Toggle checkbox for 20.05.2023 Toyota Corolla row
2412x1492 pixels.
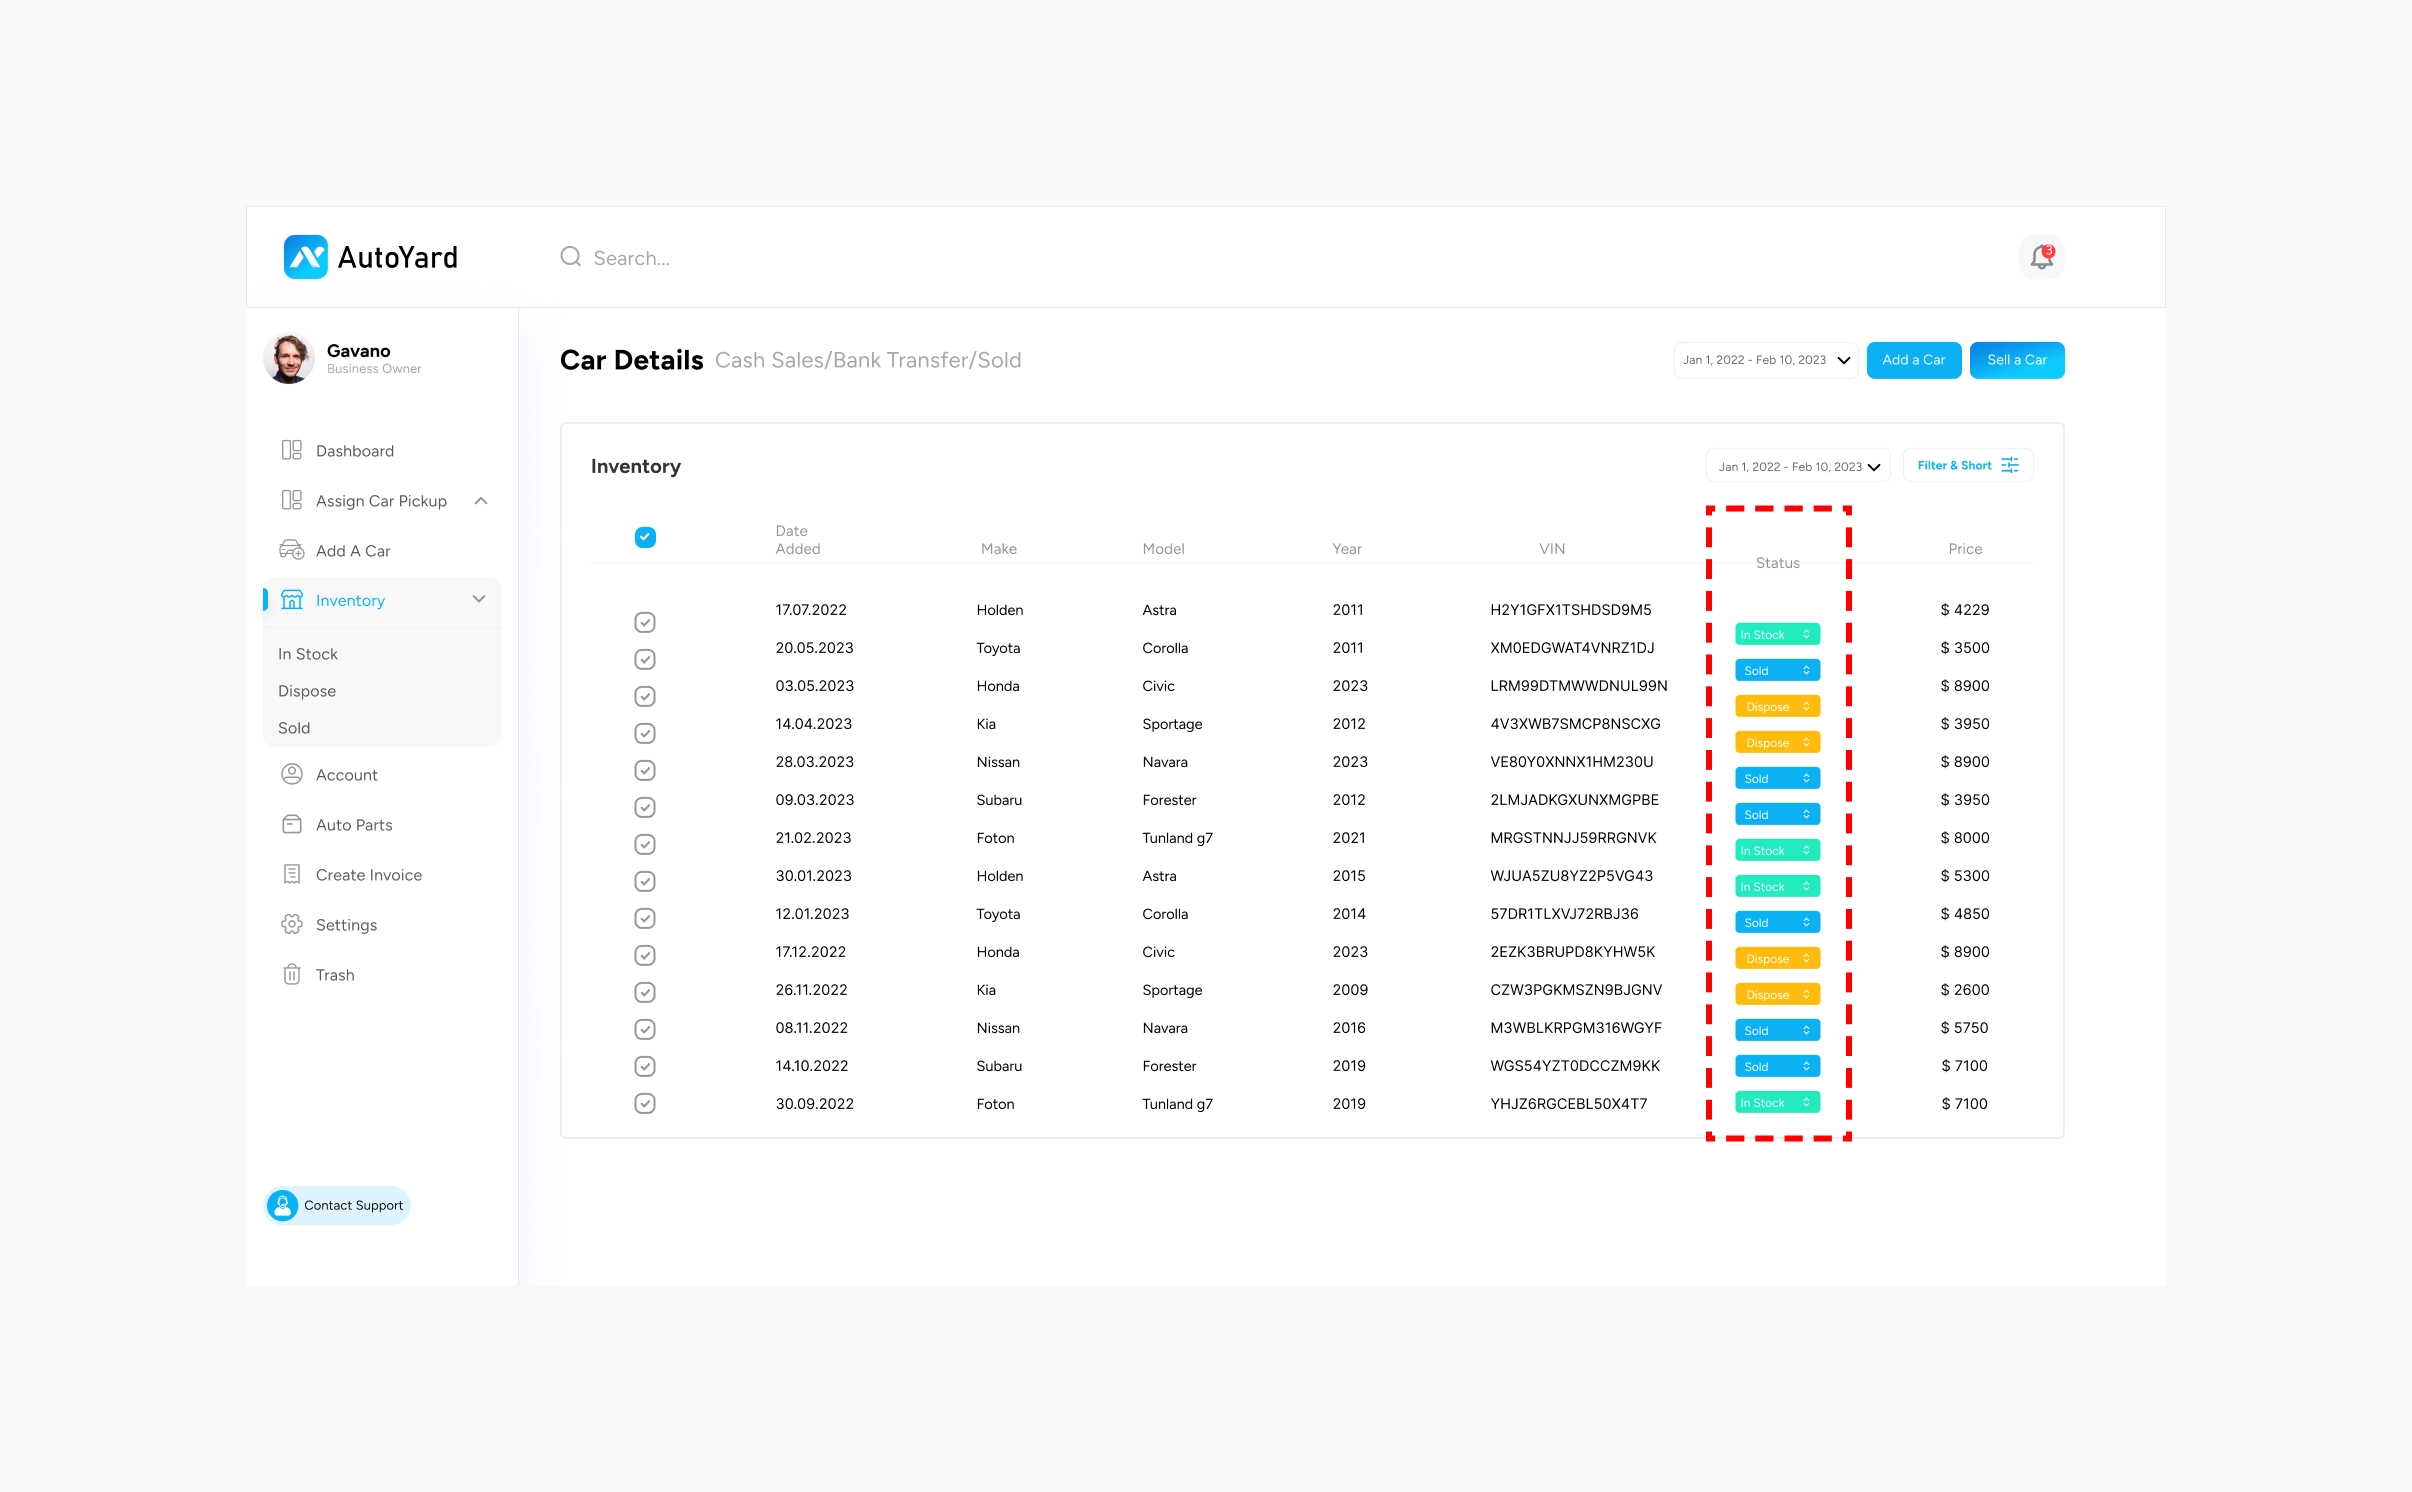pos(645,659)
